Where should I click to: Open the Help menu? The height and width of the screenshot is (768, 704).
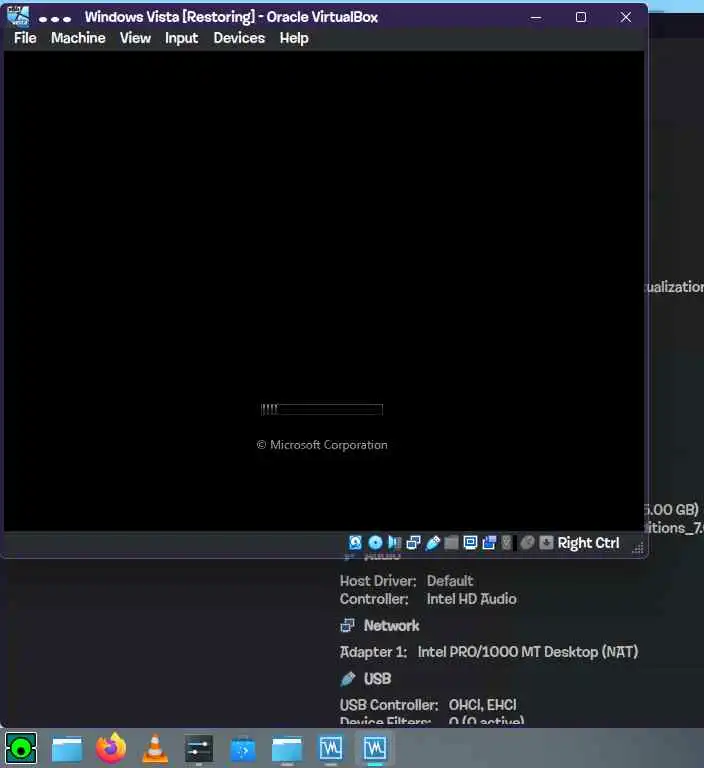294,38
